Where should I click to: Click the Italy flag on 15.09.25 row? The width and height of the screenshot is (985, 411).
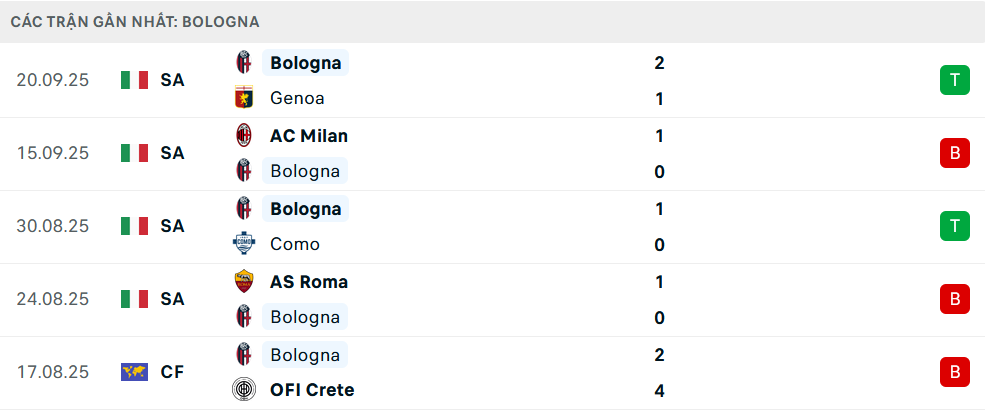coord(134,153)
